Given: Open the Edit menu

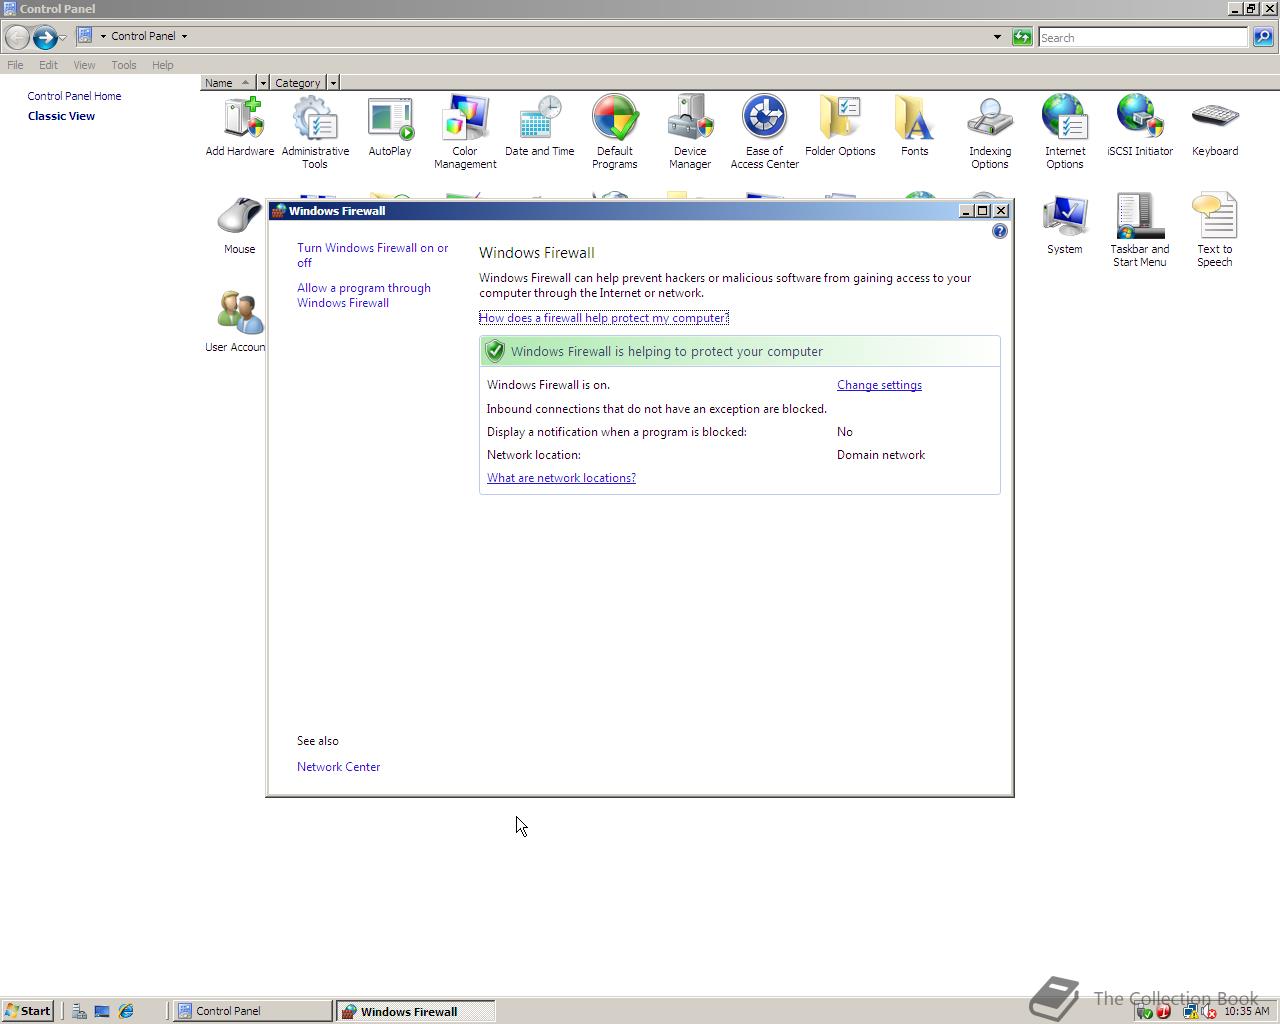Looking at the screenshot, I should tap(48, 65).
